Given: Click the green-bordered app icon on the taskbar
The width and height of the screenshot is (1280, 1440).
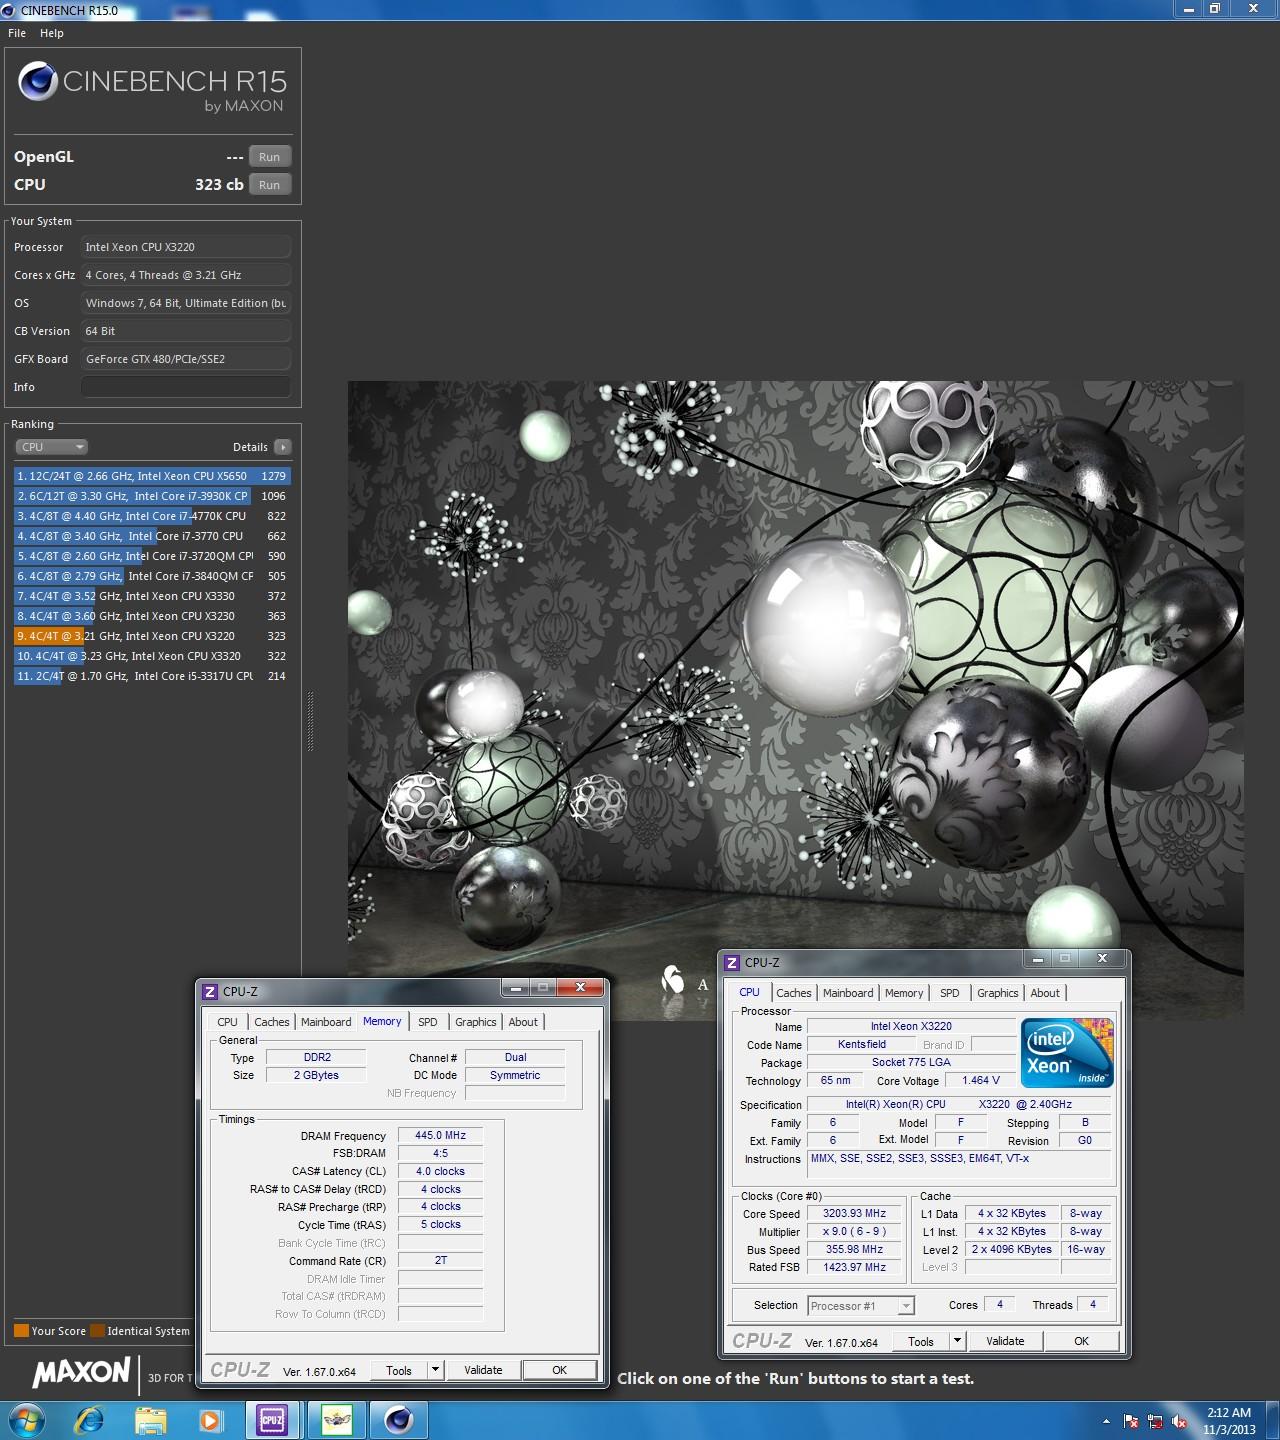Looking at the screenshot, I should [x=336, y=1420].
